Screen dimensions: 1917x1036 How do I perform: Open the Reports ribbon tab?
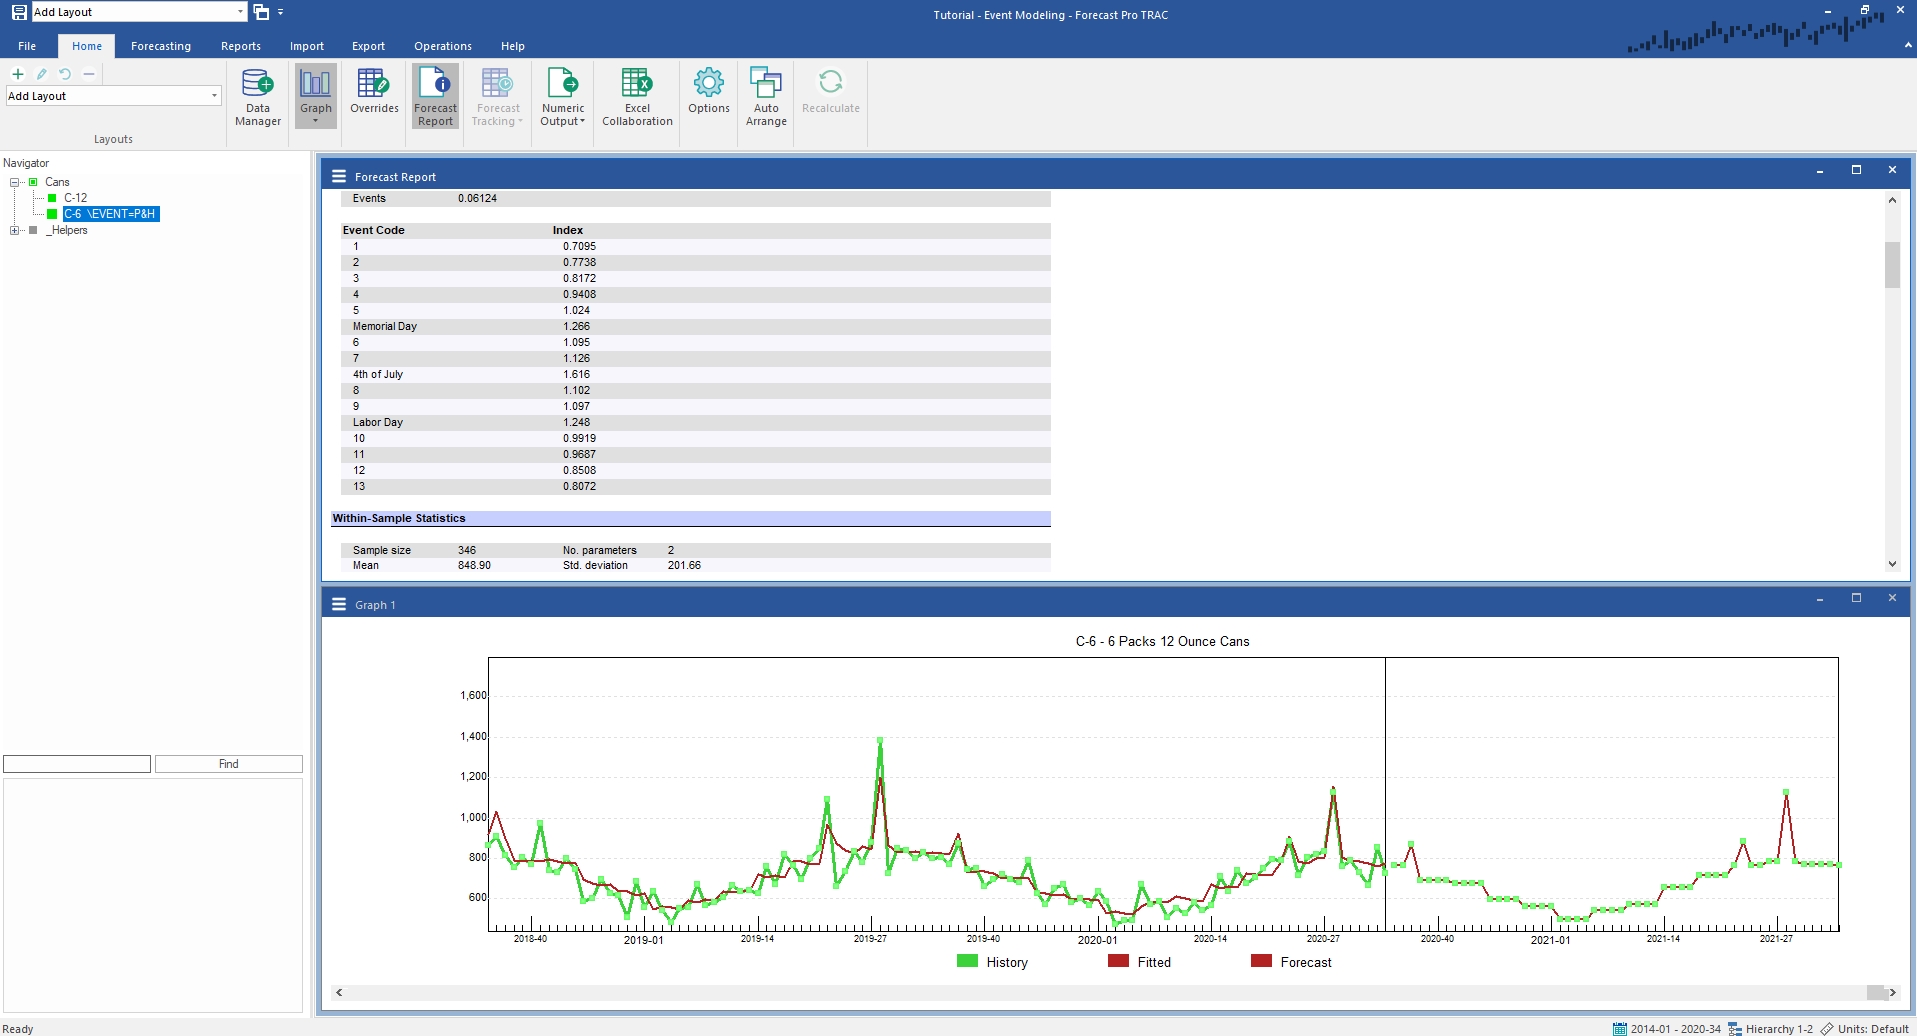[241, 46]
